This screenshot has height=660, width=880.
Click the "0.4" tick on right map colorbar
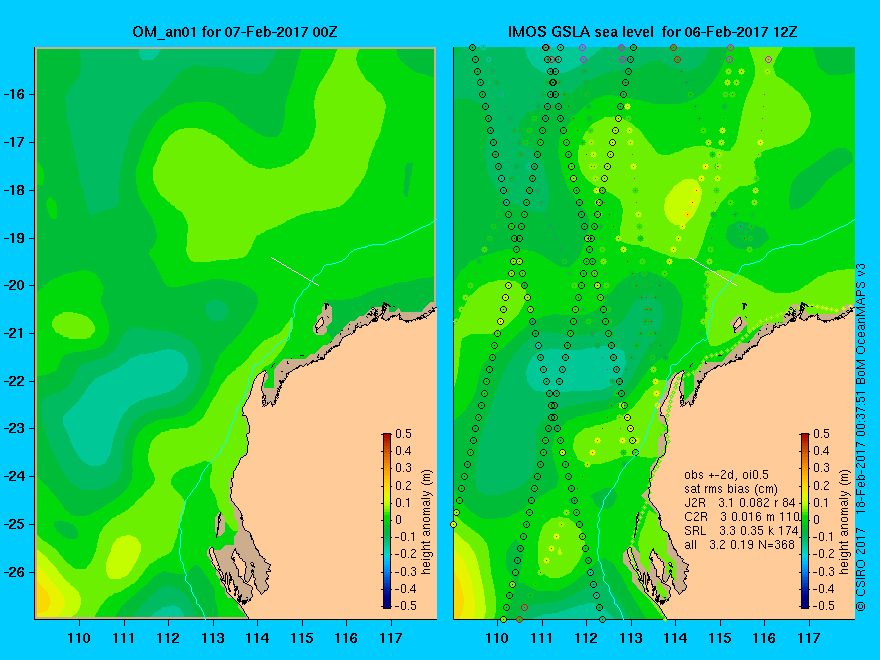821,451
